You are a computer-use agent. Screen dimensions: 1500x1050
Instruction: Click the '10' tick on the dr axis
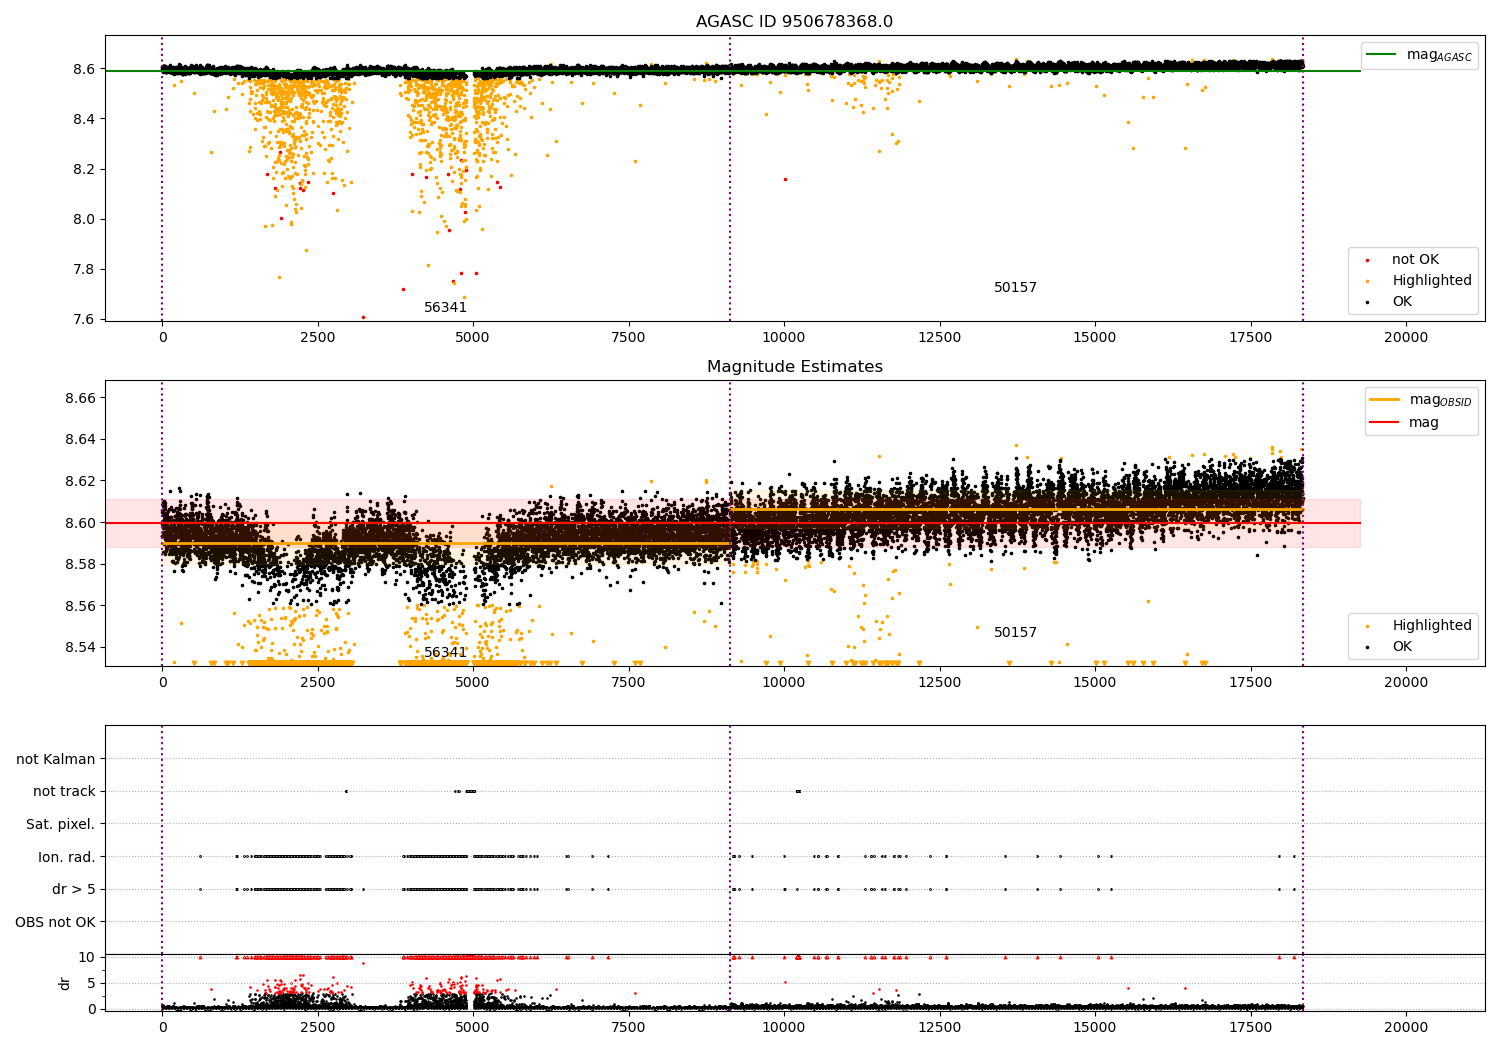[87, 957]
